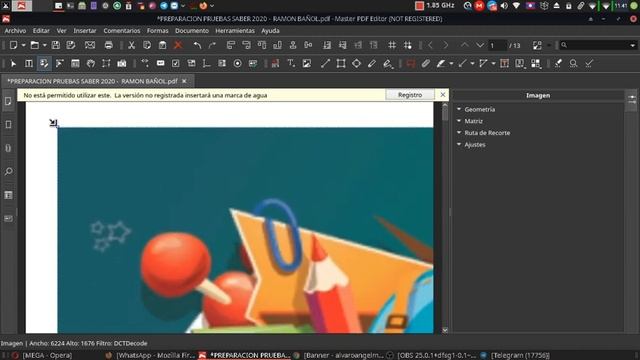Insert a Radio Button form field
The image size is (640, 360).
(x=238, y=64)
